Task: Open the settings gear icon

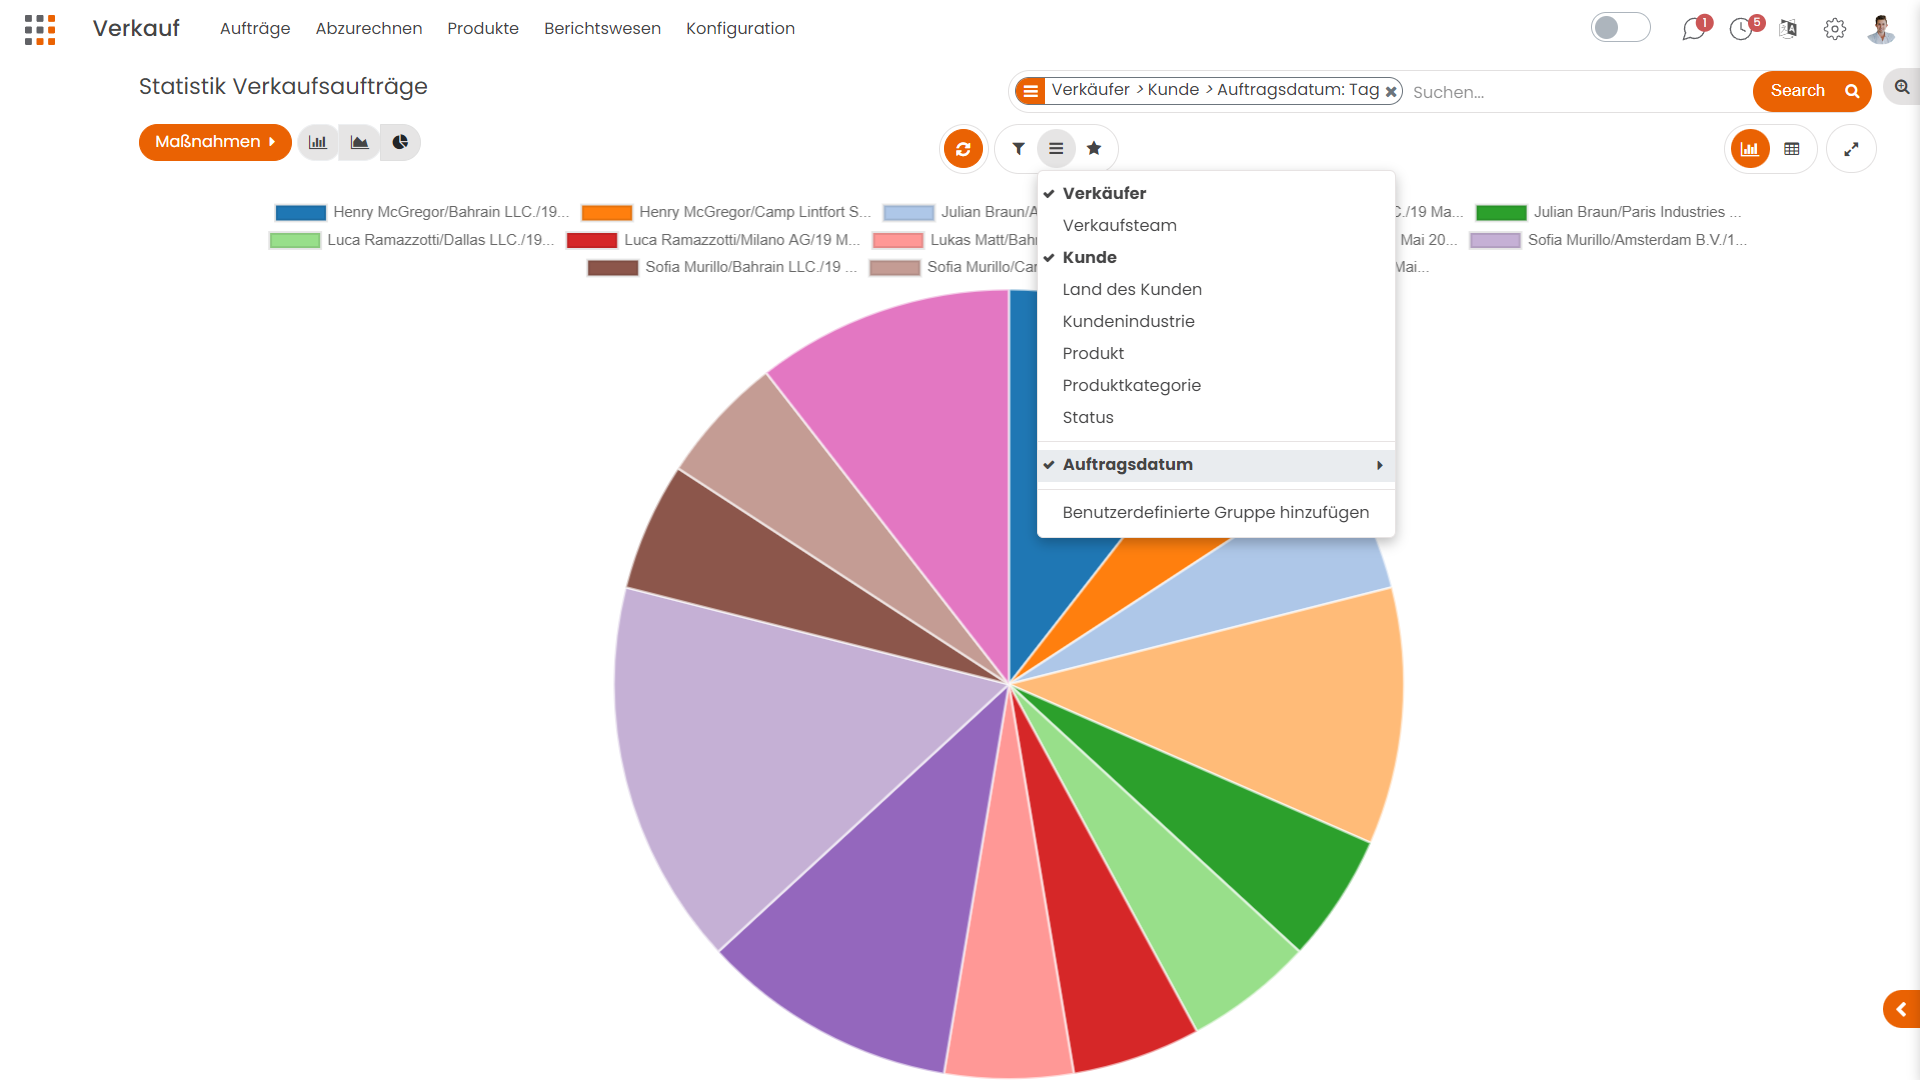Action: pyautogui.click(x=1834, y=29)
